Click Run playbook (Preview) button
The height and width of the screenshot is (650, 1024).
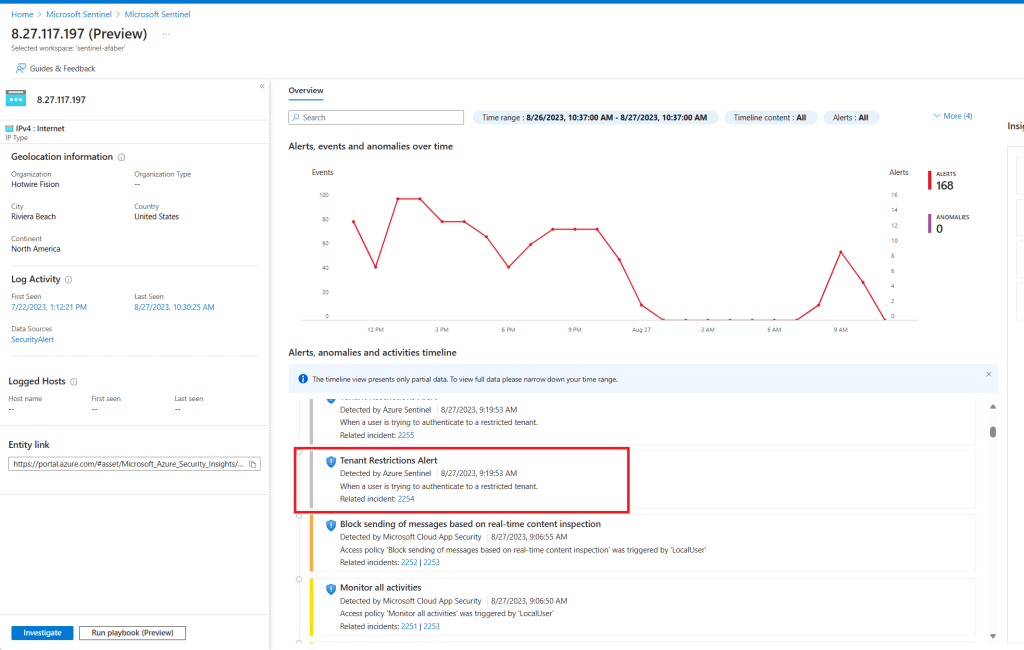coord(132,633)
